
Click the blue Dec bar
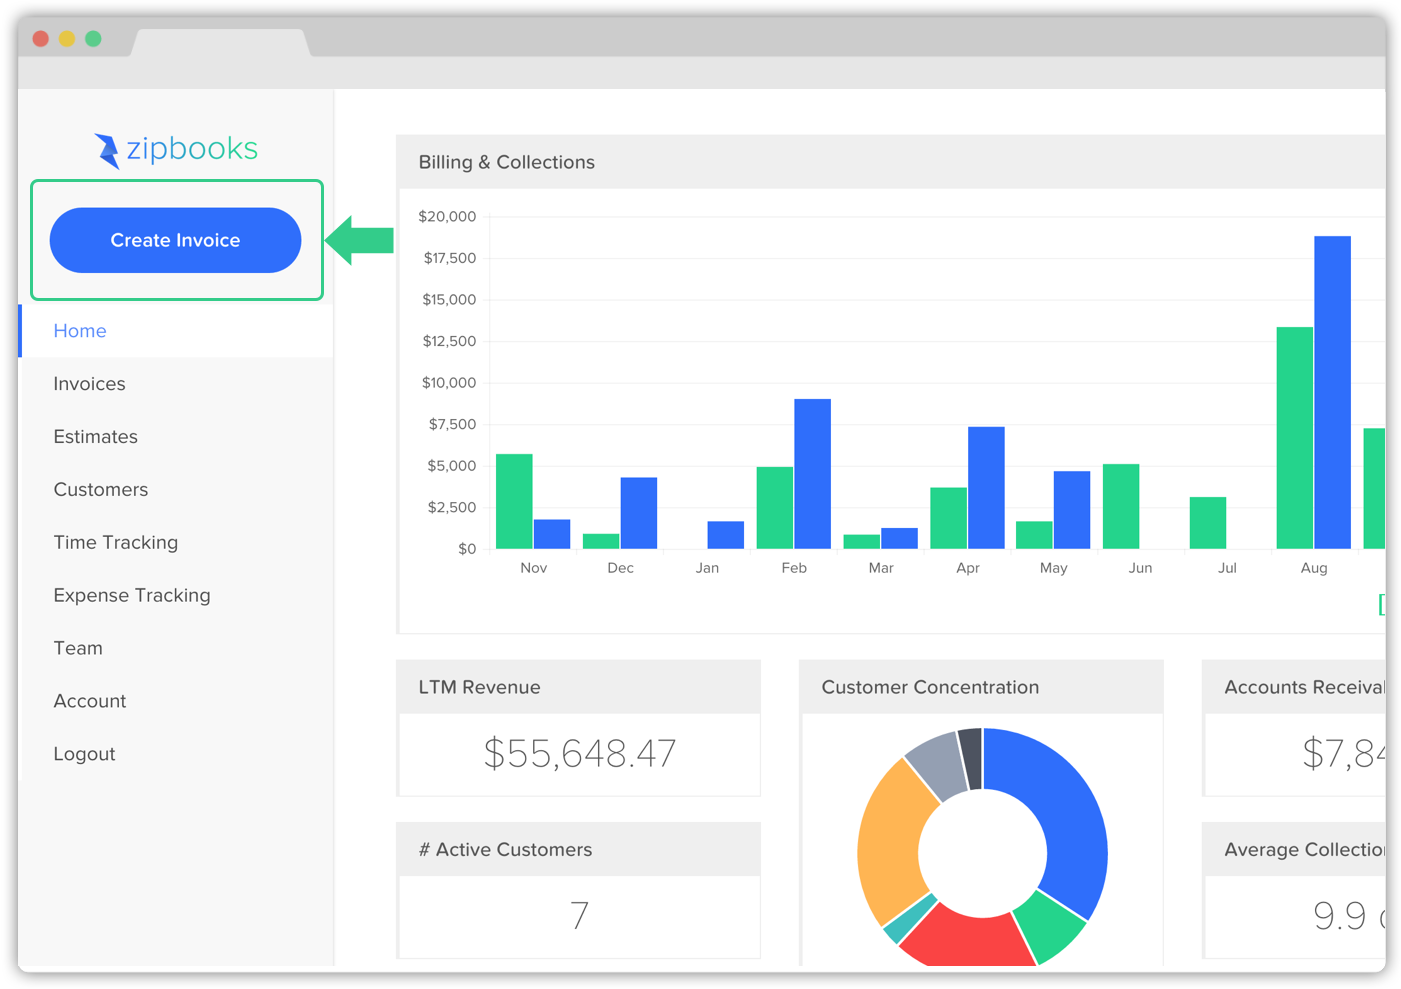[x=639, y=513]
